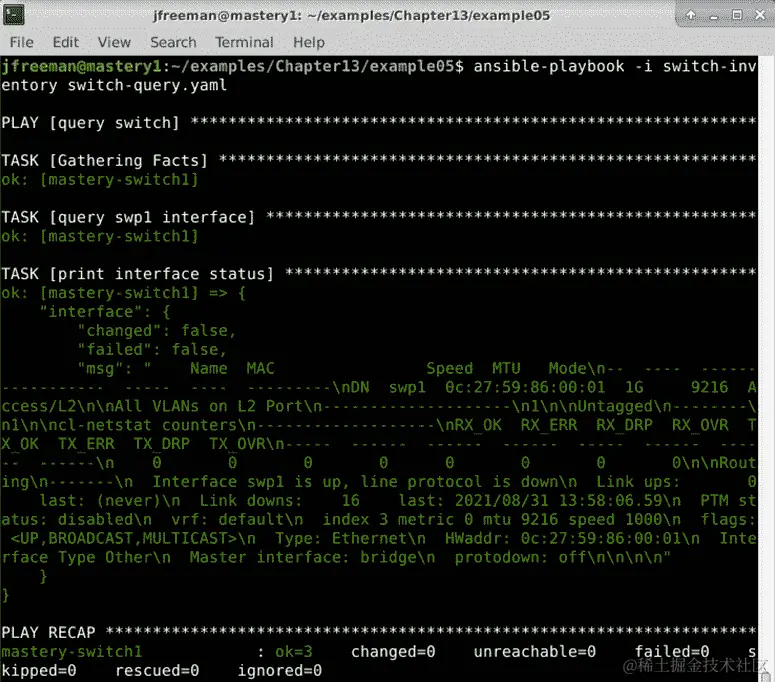Minimize the terminal window
This screenshot has height=682, width=775.
click(x=714, y=16)
